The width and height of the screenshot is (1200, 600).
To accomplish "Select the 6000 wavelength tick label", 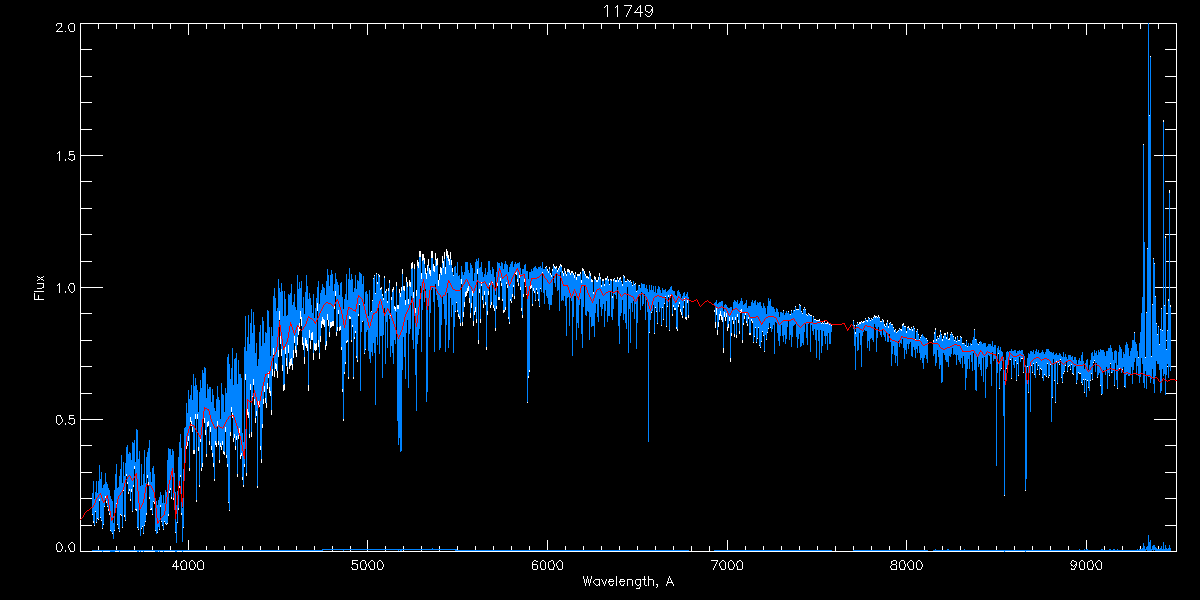I will point(547,563).
